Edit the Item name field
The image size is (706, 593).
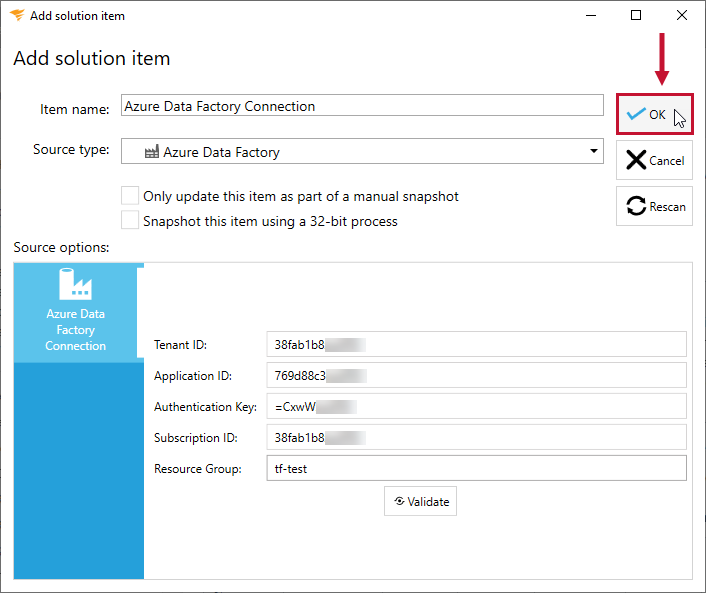pos(362,105)
